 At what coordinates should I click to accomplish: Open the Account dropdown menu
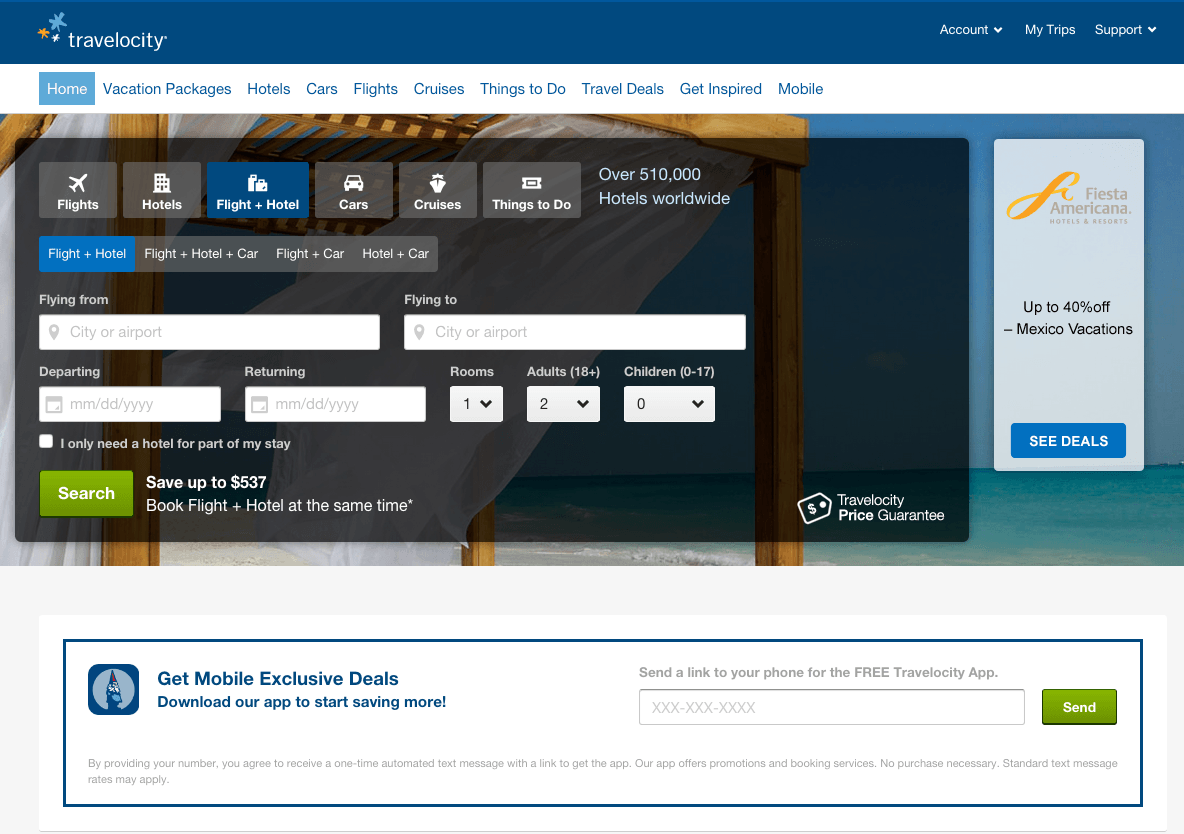pyautogui.click(x=970, y=29)
